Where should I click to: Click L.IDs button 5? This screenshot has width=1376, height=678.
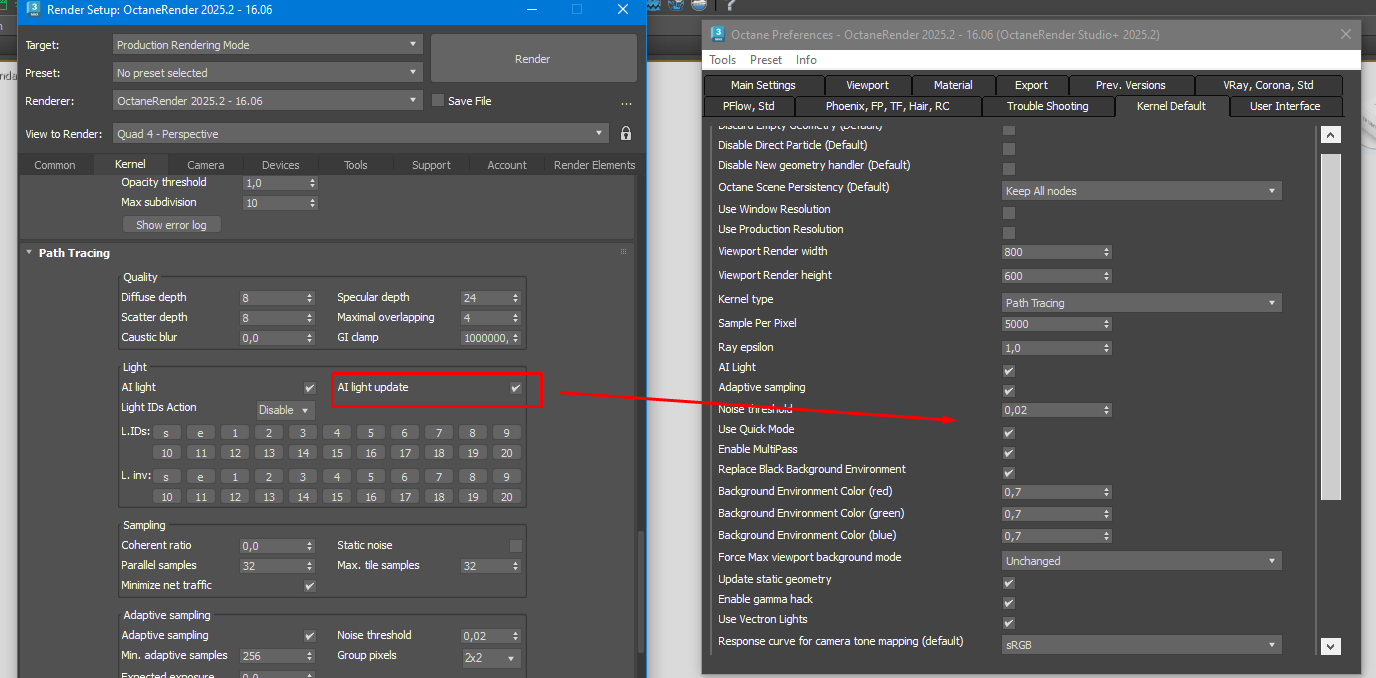371,433
